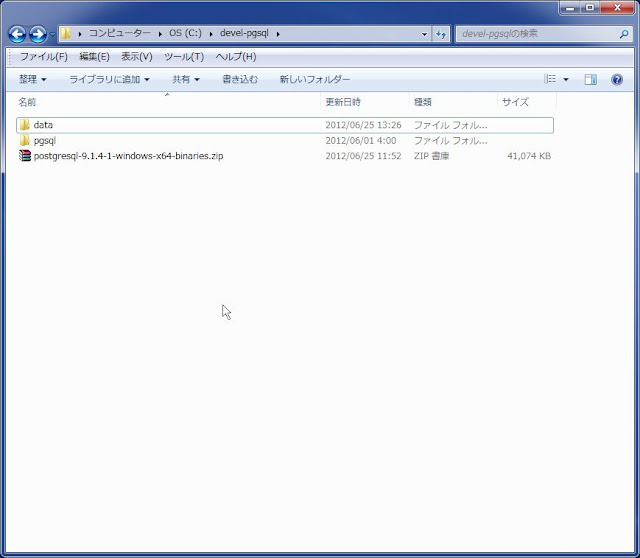Sort by the 更新日時 column header
This screenshot has width=640, height=558.
(343, 102)
